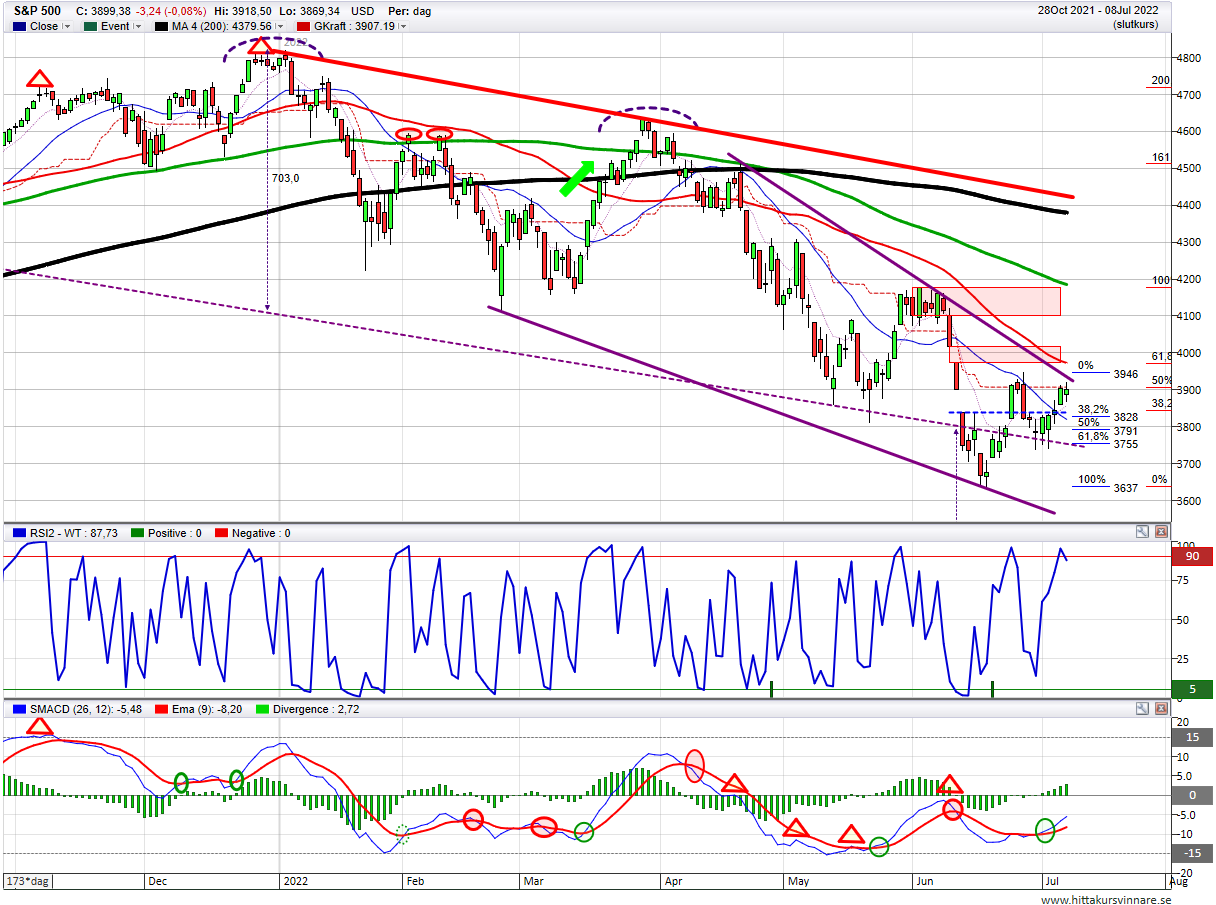
Task: Click the 'Close' series label
Action: point(44,27)
